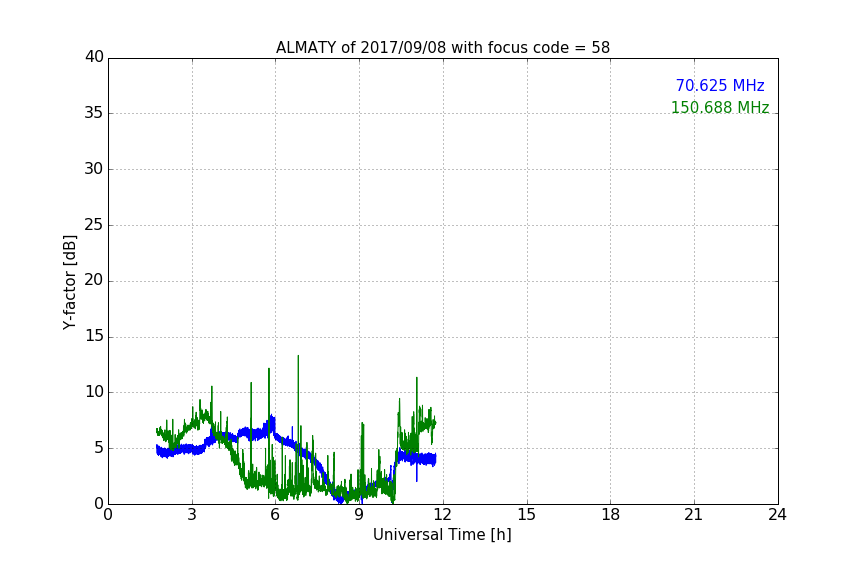Click the x-axis tick label '18'
The image size is (864, 576).
pos(610,515)
